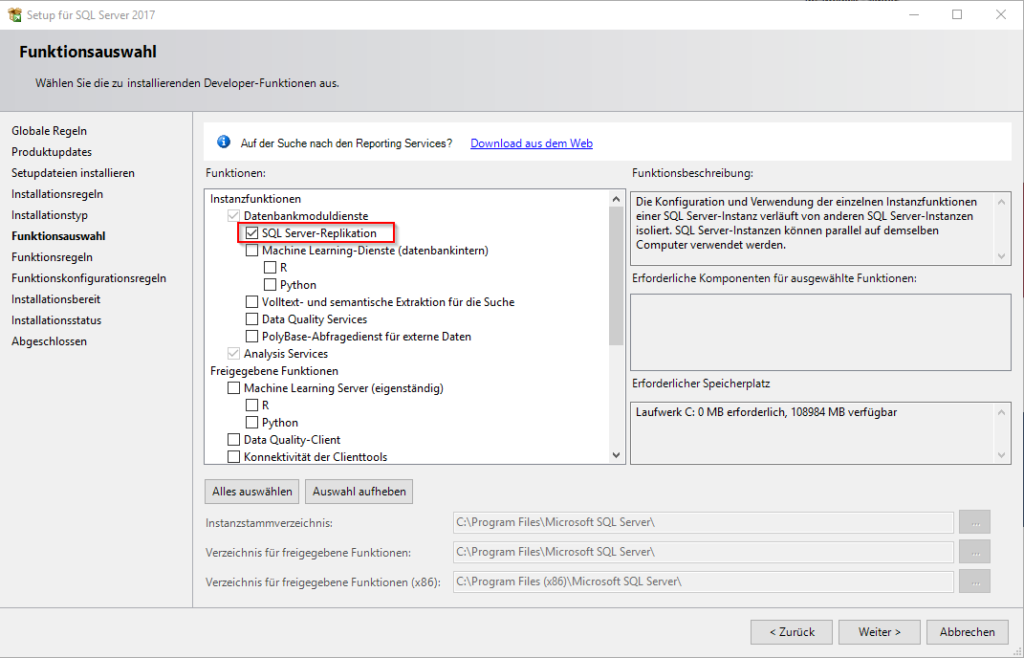Select Produktupdates step in sidebar
The height and width of the screenshot is (658, 1024).
pyautogui.click(x=52, y=151)
